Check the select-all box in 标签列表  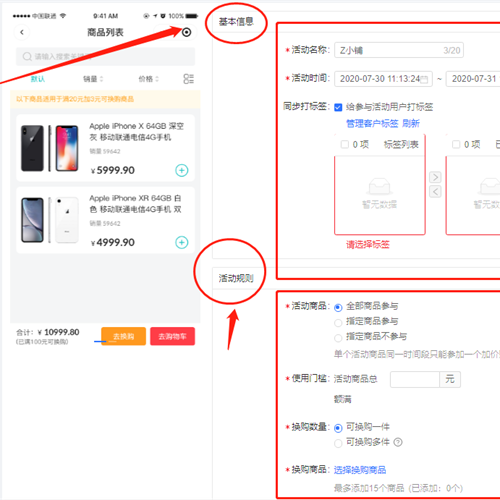click(344, 144)
